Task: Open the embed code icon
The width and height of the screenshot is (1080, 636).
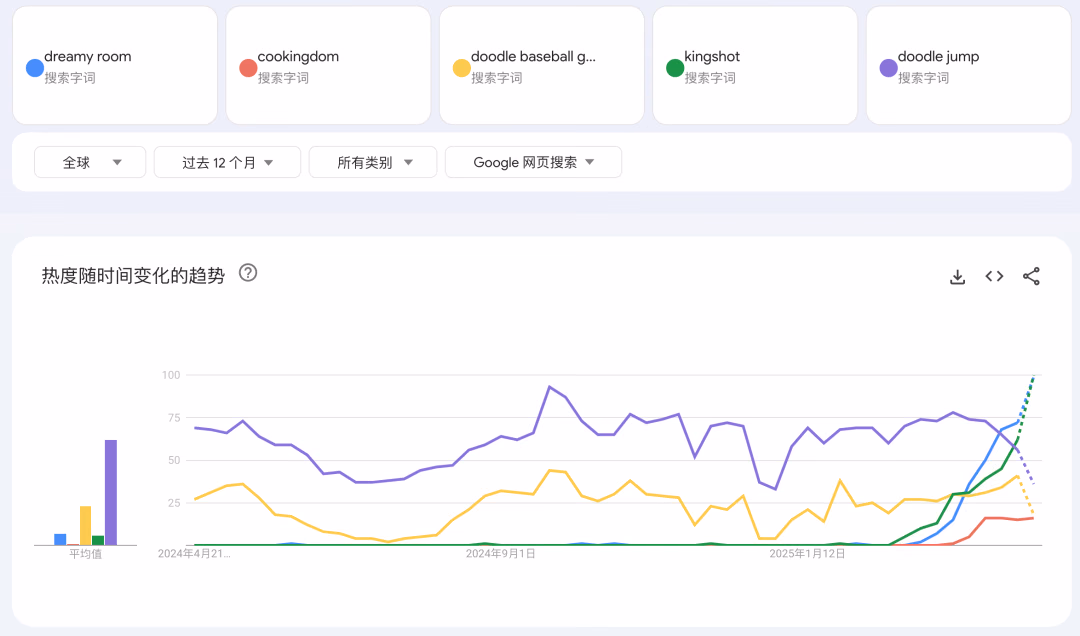Action: tap(994, 276)
